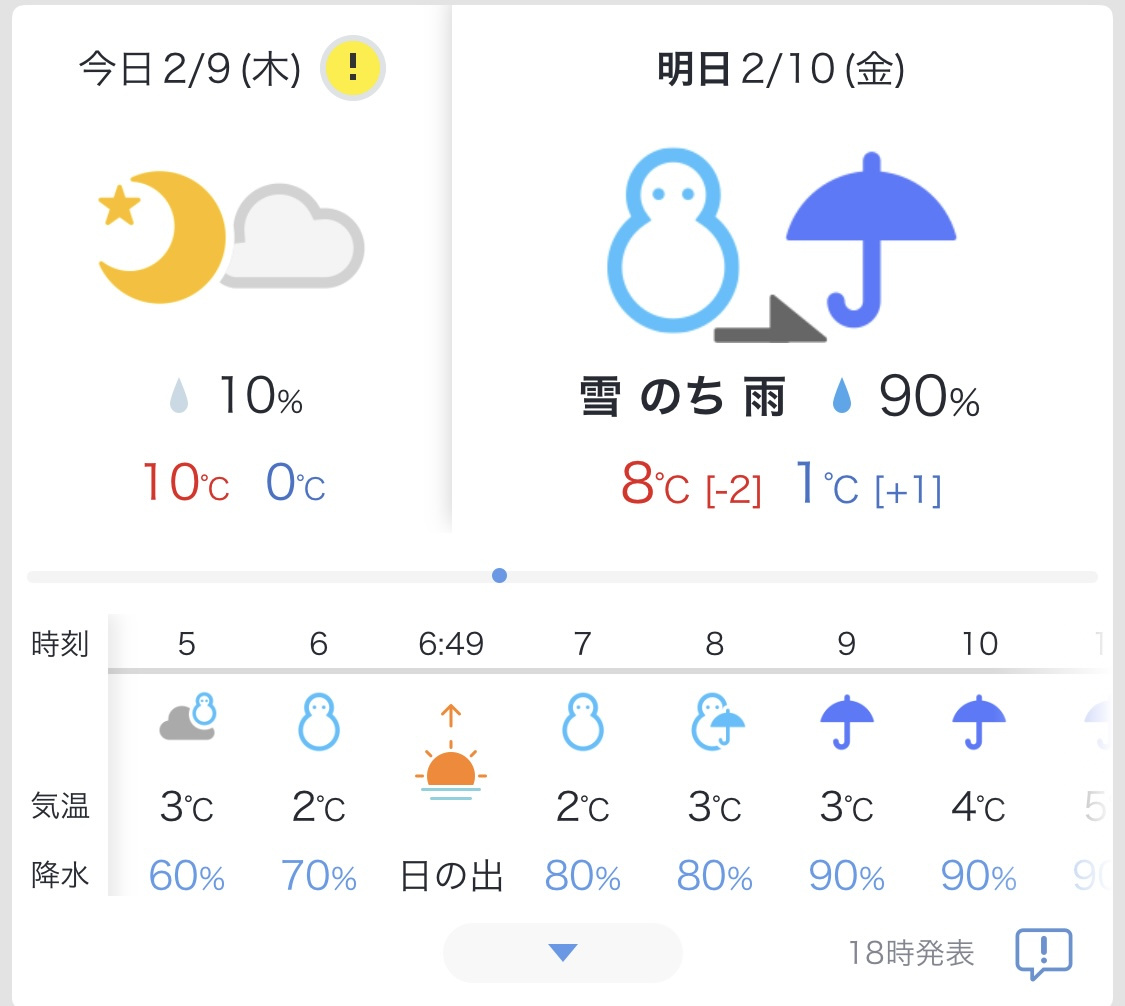This screenshot has height=1006, width=1125.
Task: Click the snowman icon at hour 6
Action: coord(319,721)
